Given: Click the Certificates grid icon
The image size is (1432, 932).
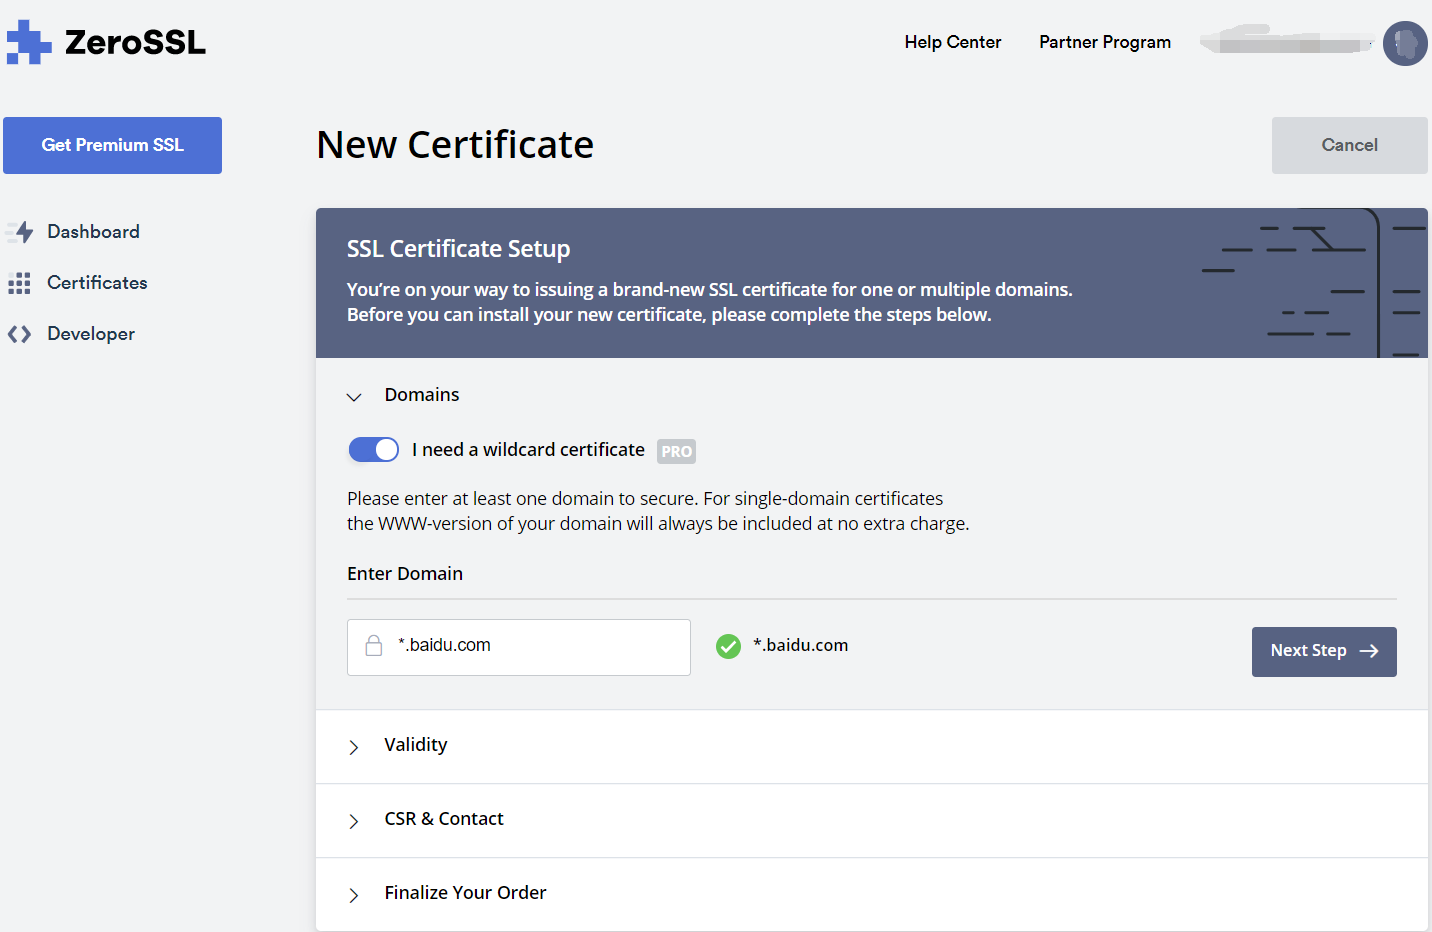Looking at the screenshot, I should (19, 283).
